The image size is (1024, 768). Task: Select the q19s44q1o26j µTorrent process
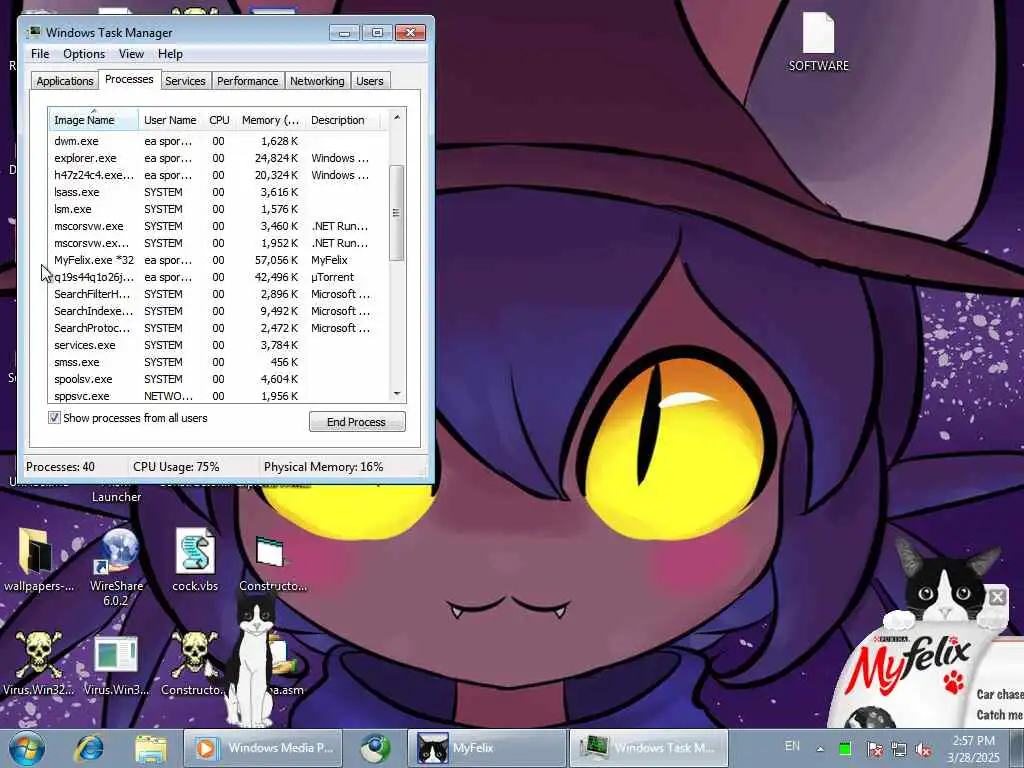pyautogui.click(x=218, y=277)
